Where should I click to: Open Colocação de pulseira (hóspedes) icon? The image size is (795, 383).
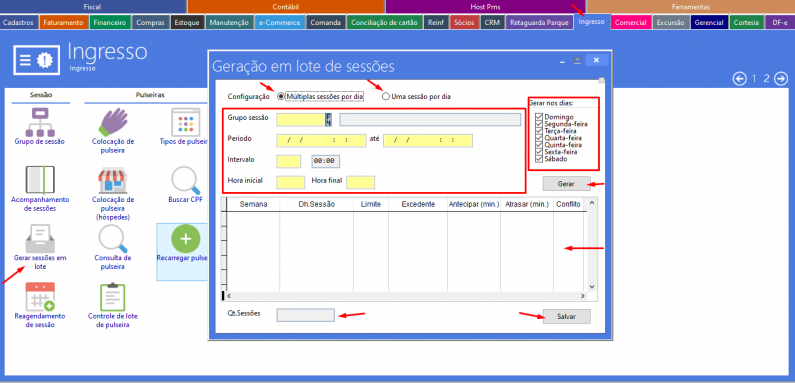tap(112, 180)
